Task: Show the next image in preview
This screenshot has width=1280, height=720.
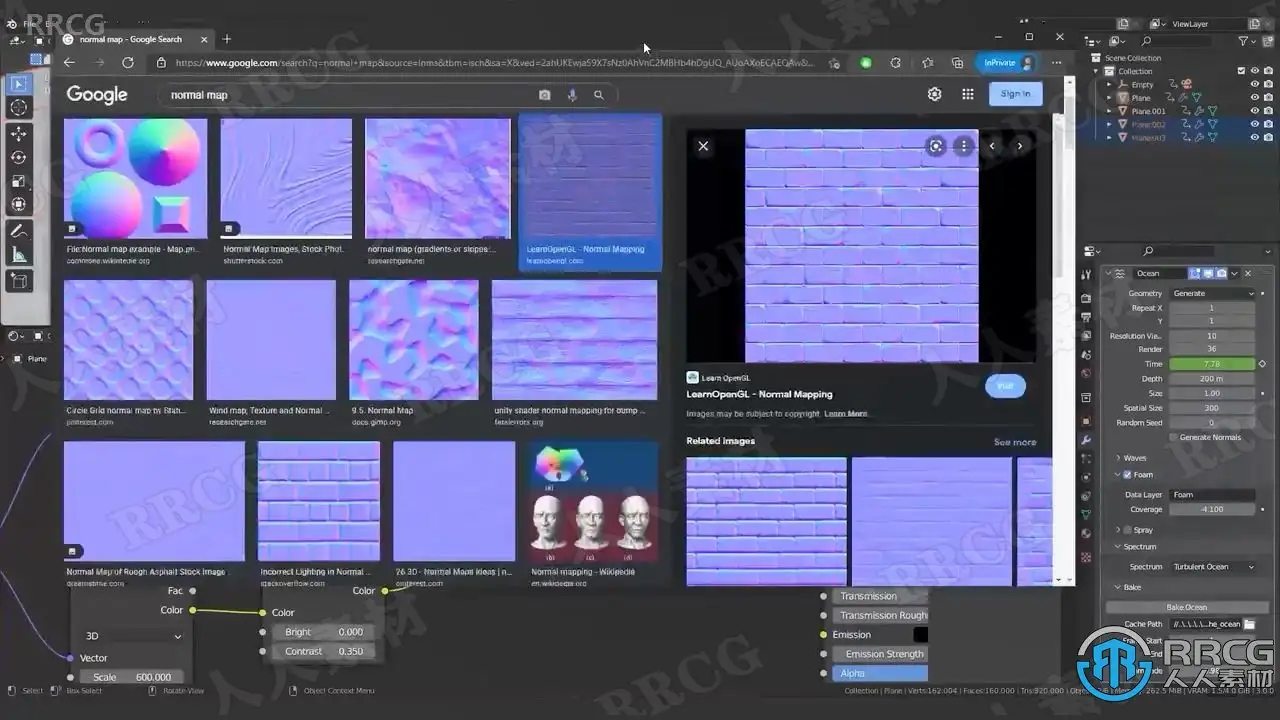Action: tap(1019, 146)
